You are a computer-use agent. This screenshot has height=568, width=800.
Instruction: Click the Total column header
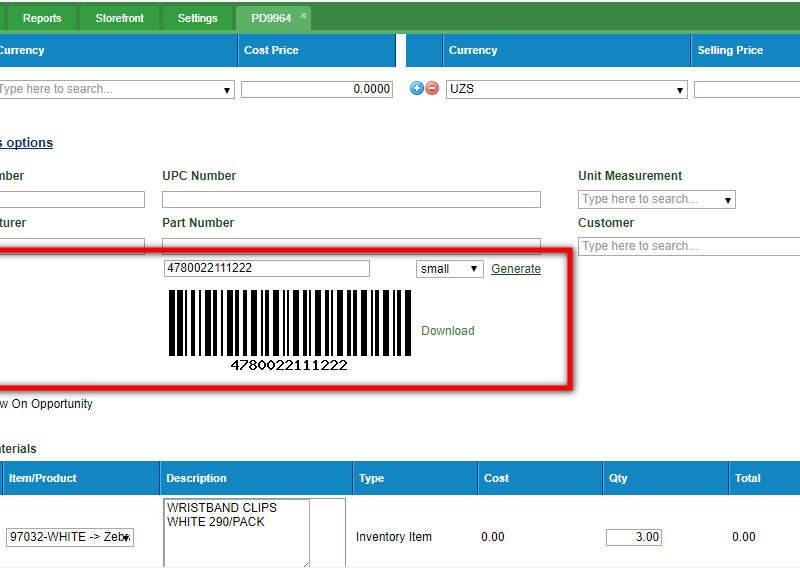pos(764,478)
